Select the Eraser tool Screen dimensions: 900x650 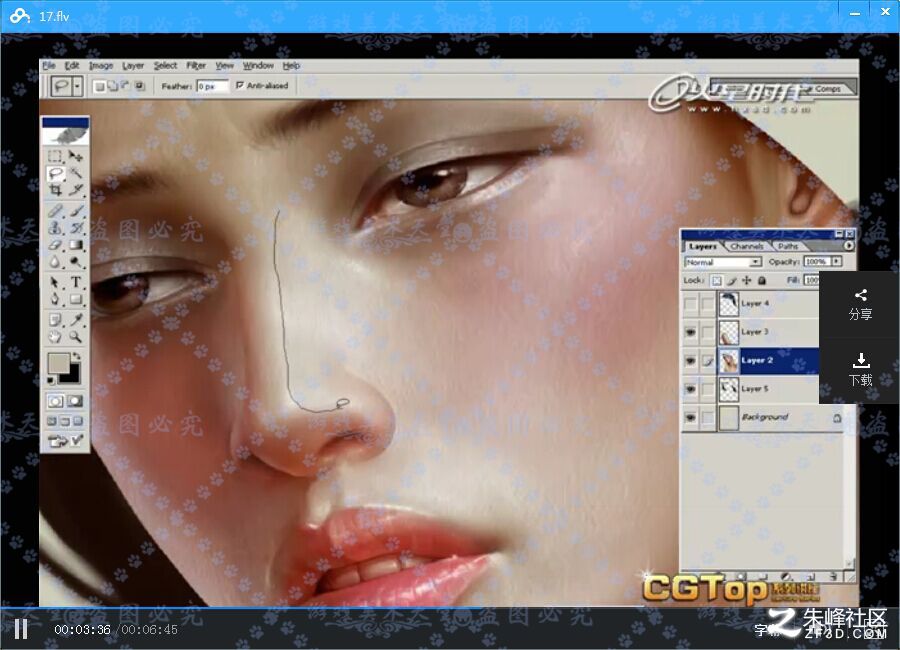click(55, 245)
